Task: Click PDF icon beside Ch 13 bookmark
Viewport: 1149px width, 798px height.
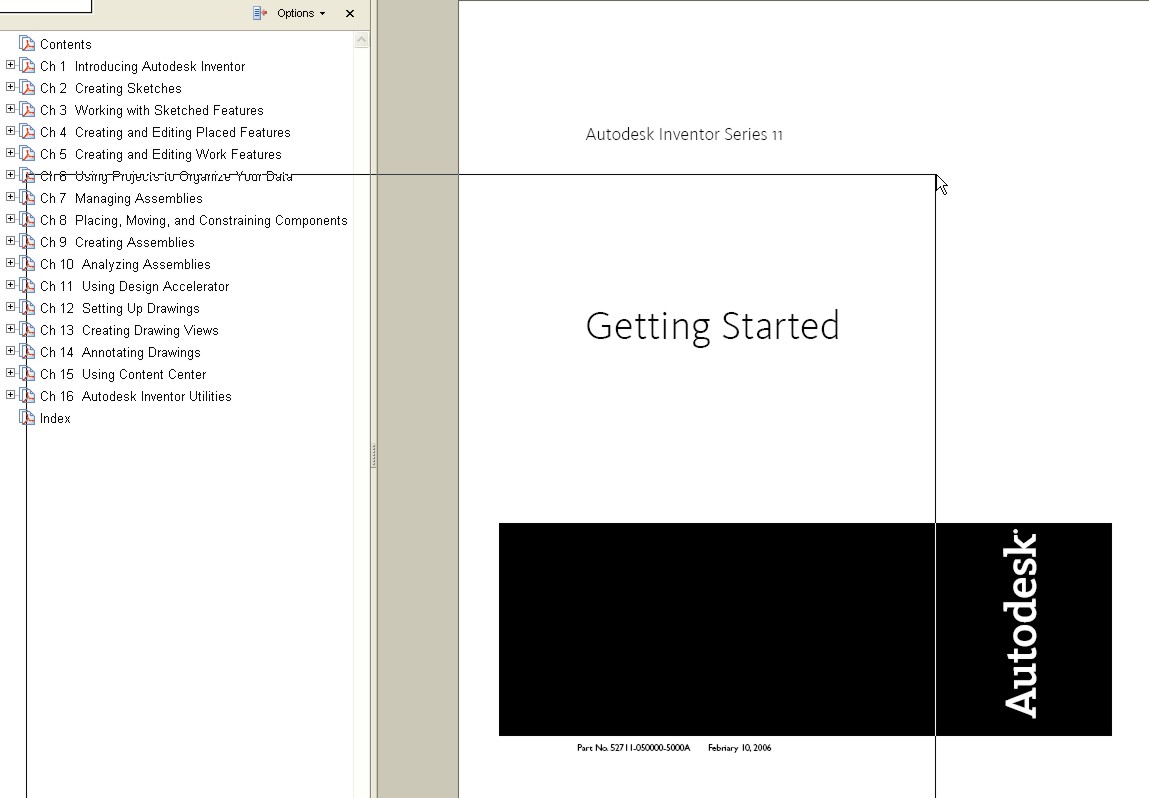Action: pos(27,330)
